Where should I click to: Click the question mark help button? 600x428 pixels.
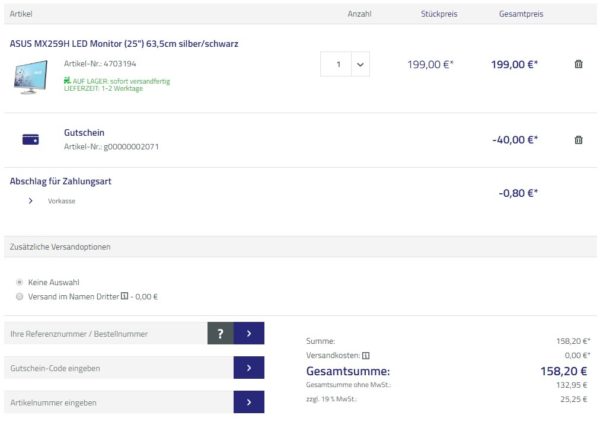click(x=220, y=334)
